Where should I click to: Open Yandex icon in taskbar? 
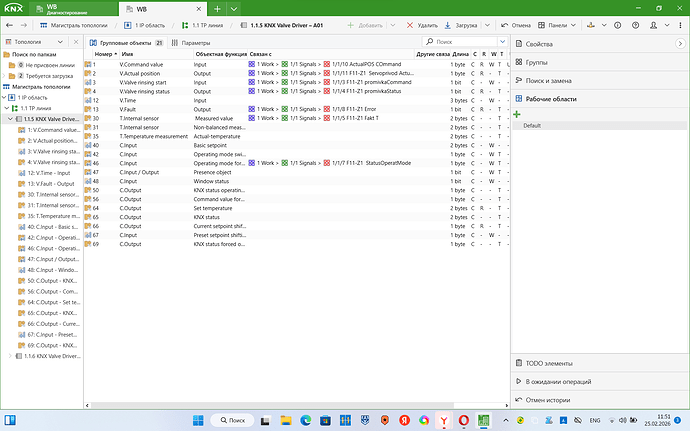pos(404,420)
